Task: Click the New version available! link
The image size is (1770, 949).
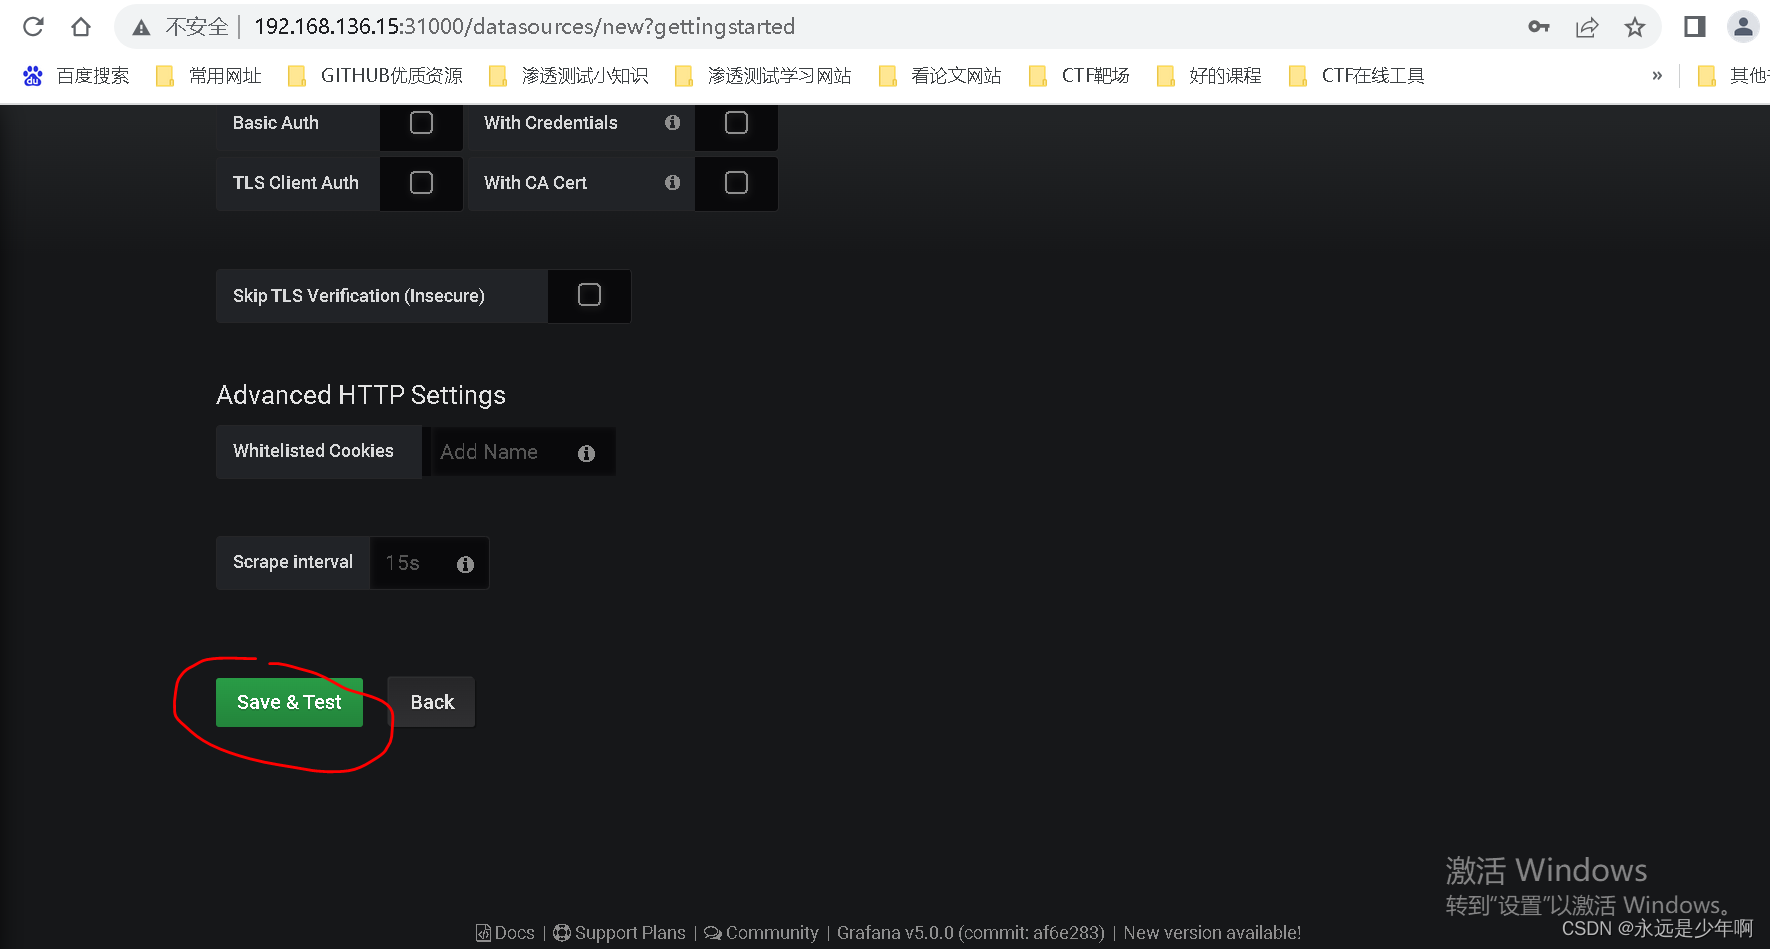Action: point(1212,933)
